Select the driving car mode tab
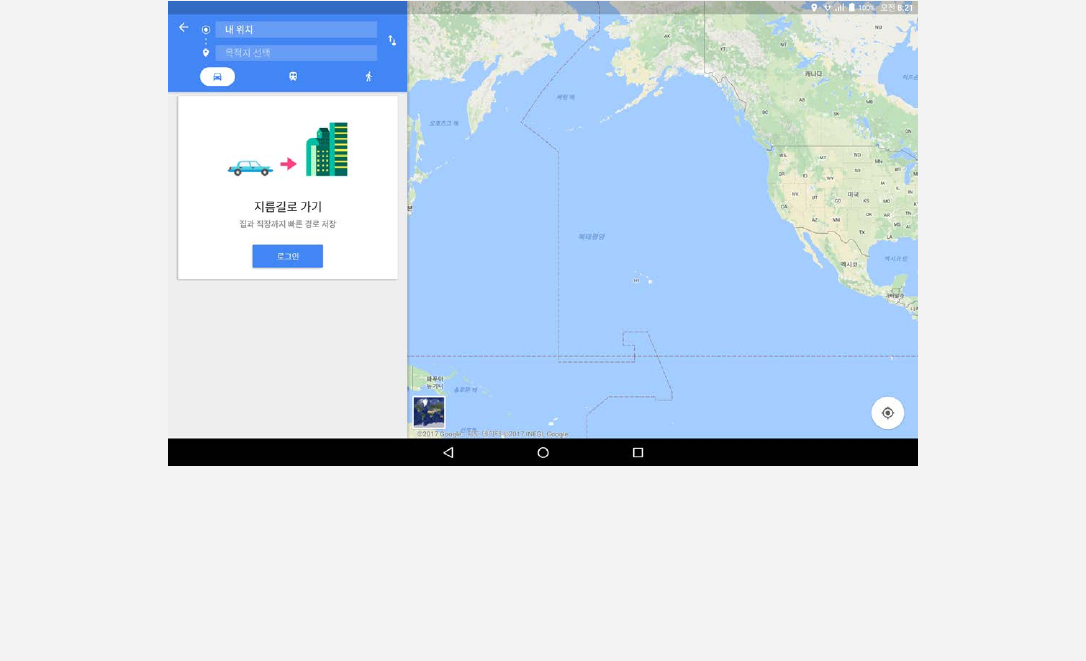The height and width of the screenshot is (661, 1086). click(x=217, y=77)
